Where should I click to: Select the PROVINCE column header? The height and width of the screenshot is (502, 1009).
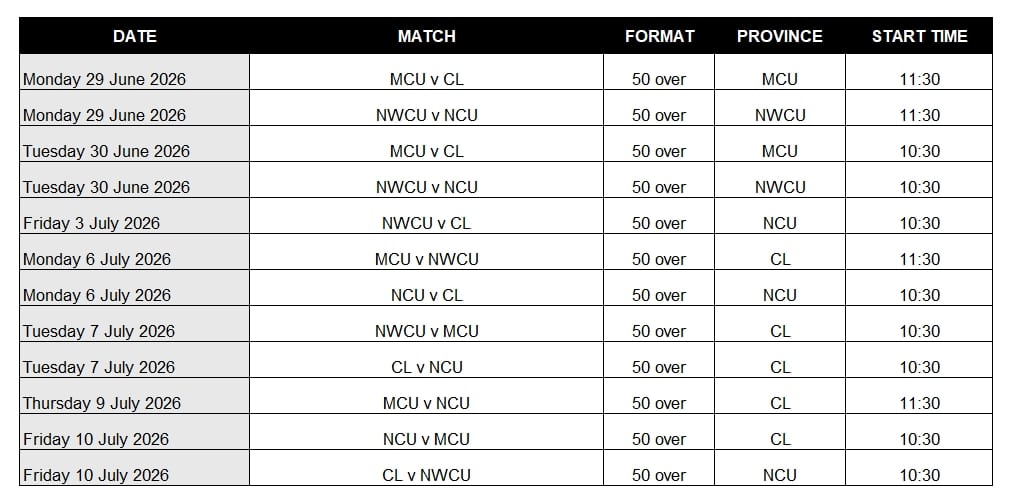[x=779, y=36]
